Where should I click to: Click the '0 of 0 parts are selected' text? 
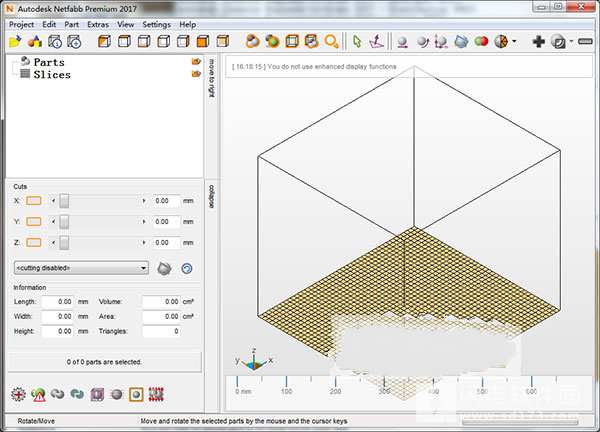[x=104, y=362]
